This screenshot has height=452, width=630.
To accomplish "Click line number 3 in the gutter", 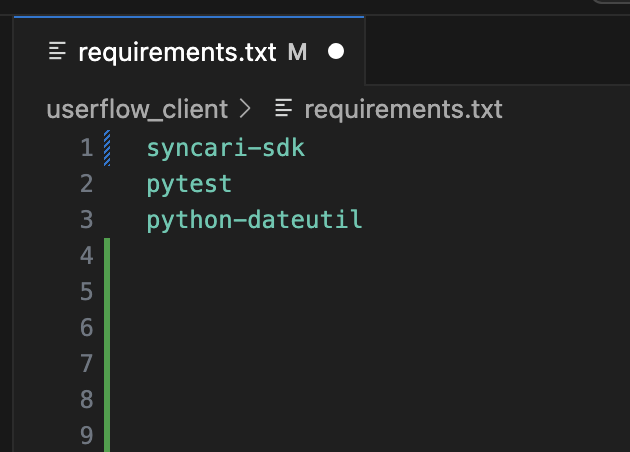I will pos(85,219).
